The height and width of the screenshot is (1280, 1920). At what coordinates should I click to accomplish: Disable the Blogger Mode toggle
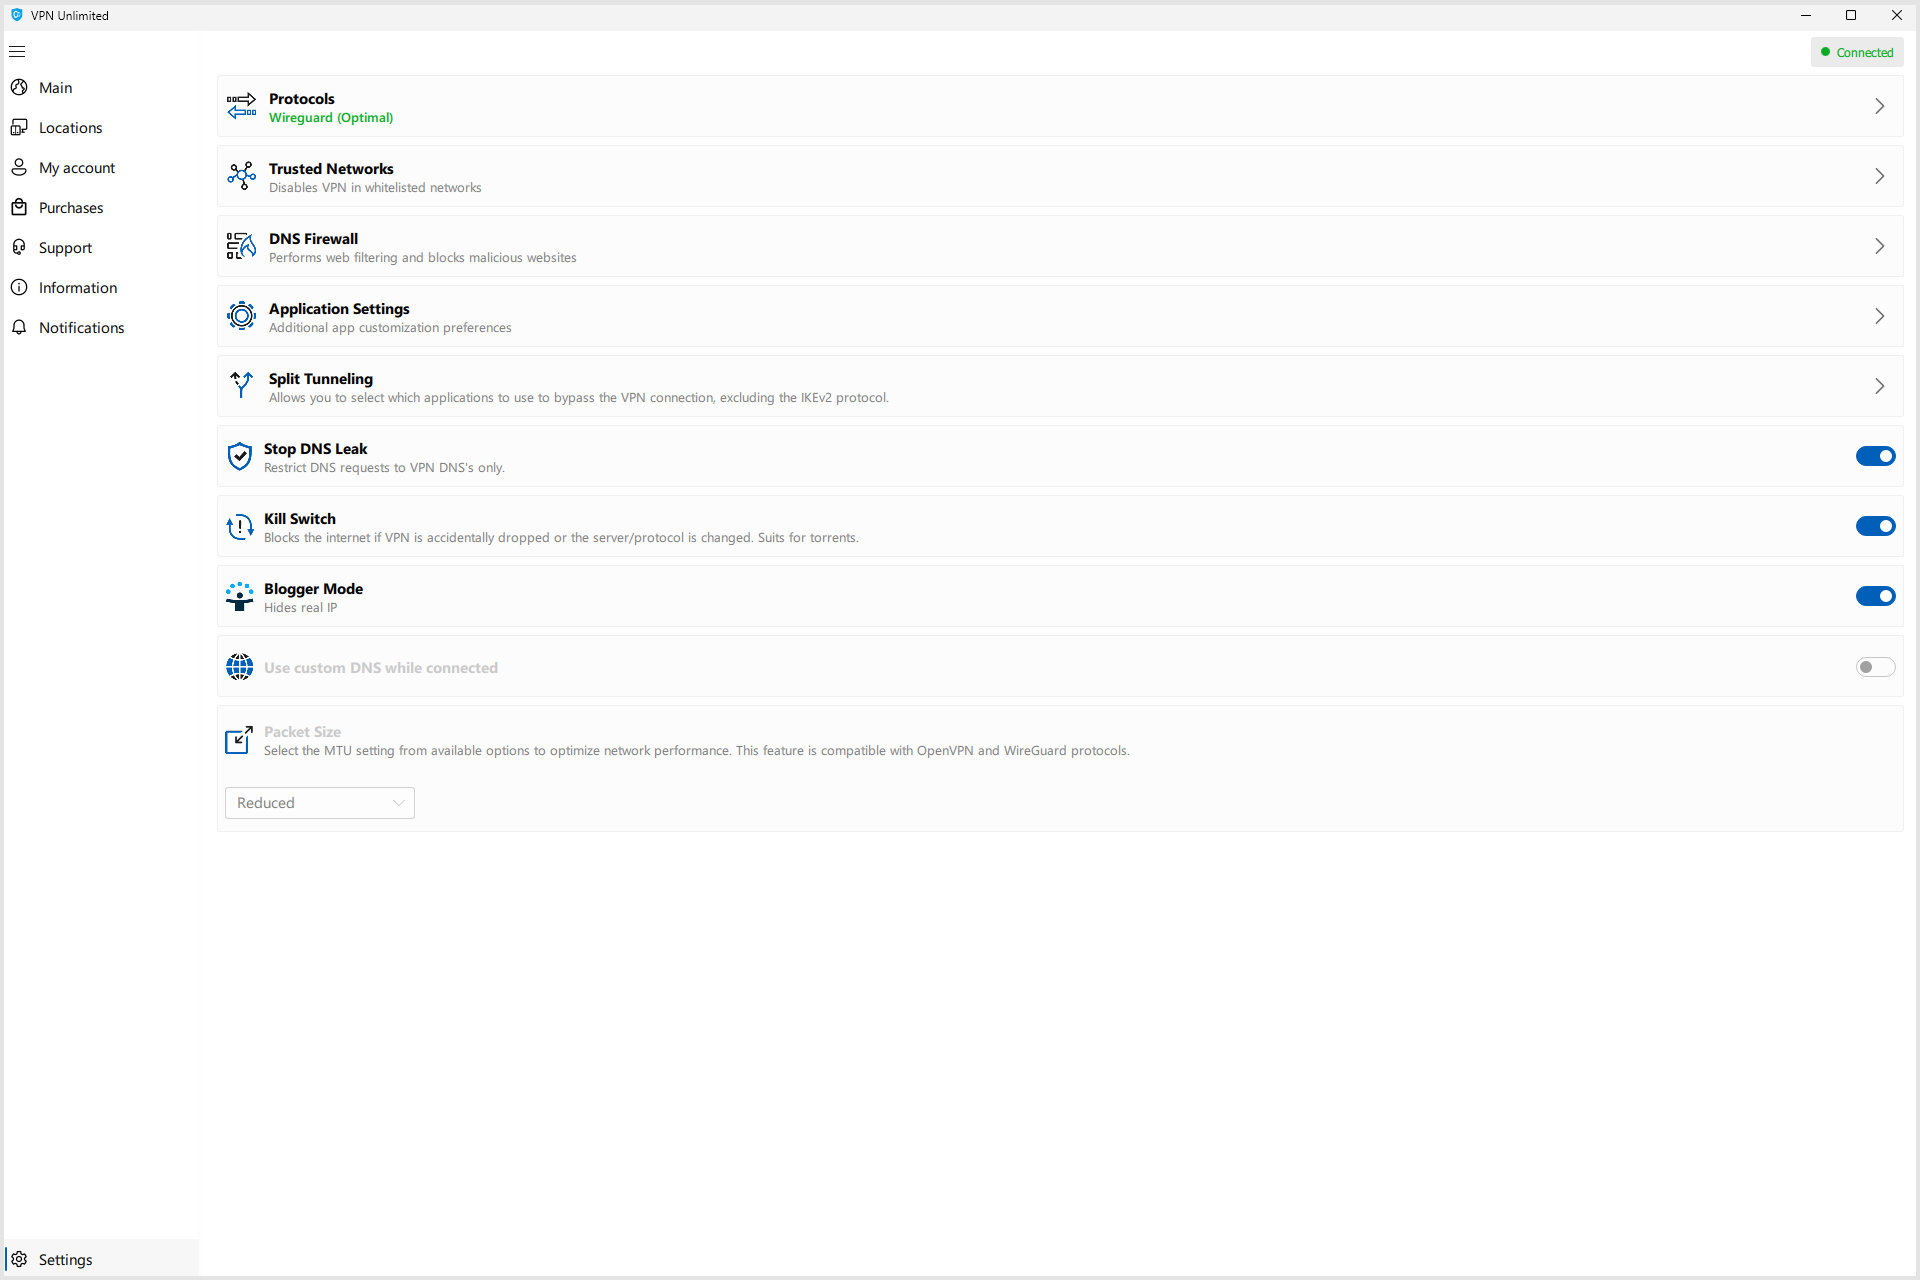(1874, 596)
